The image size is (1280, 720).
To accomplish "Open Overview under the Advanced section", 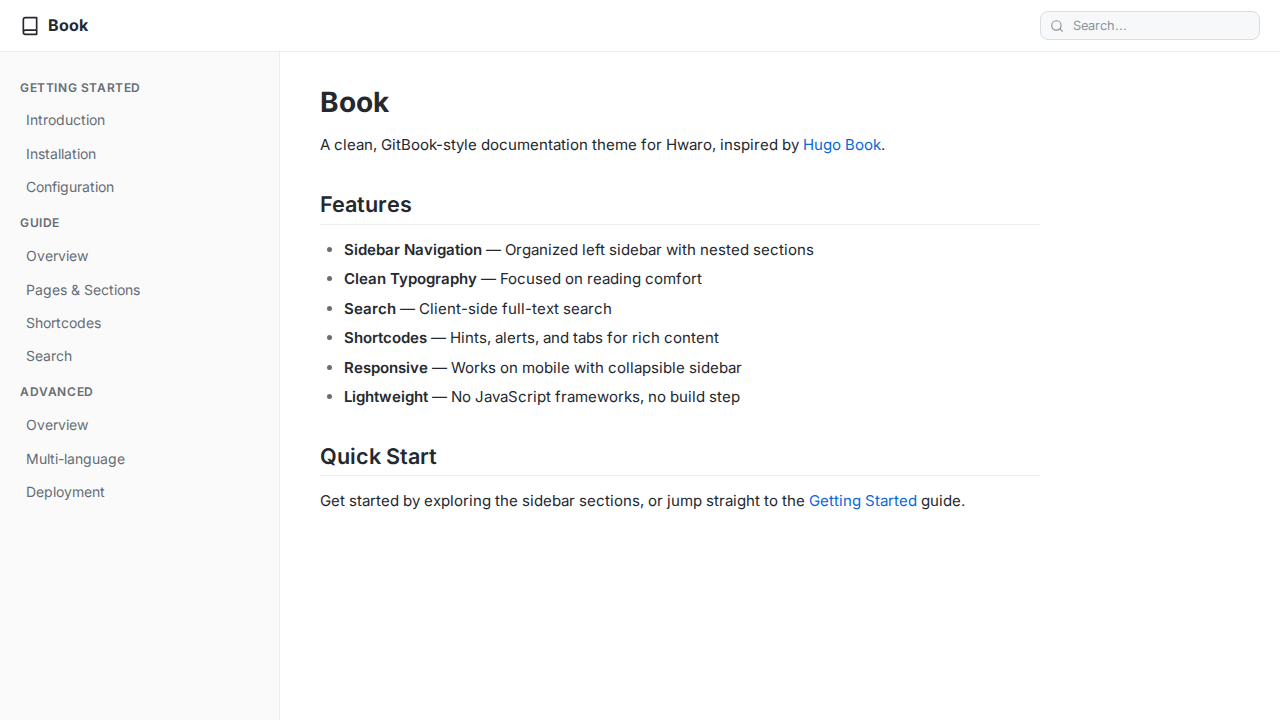I will (x=57, y=425).
